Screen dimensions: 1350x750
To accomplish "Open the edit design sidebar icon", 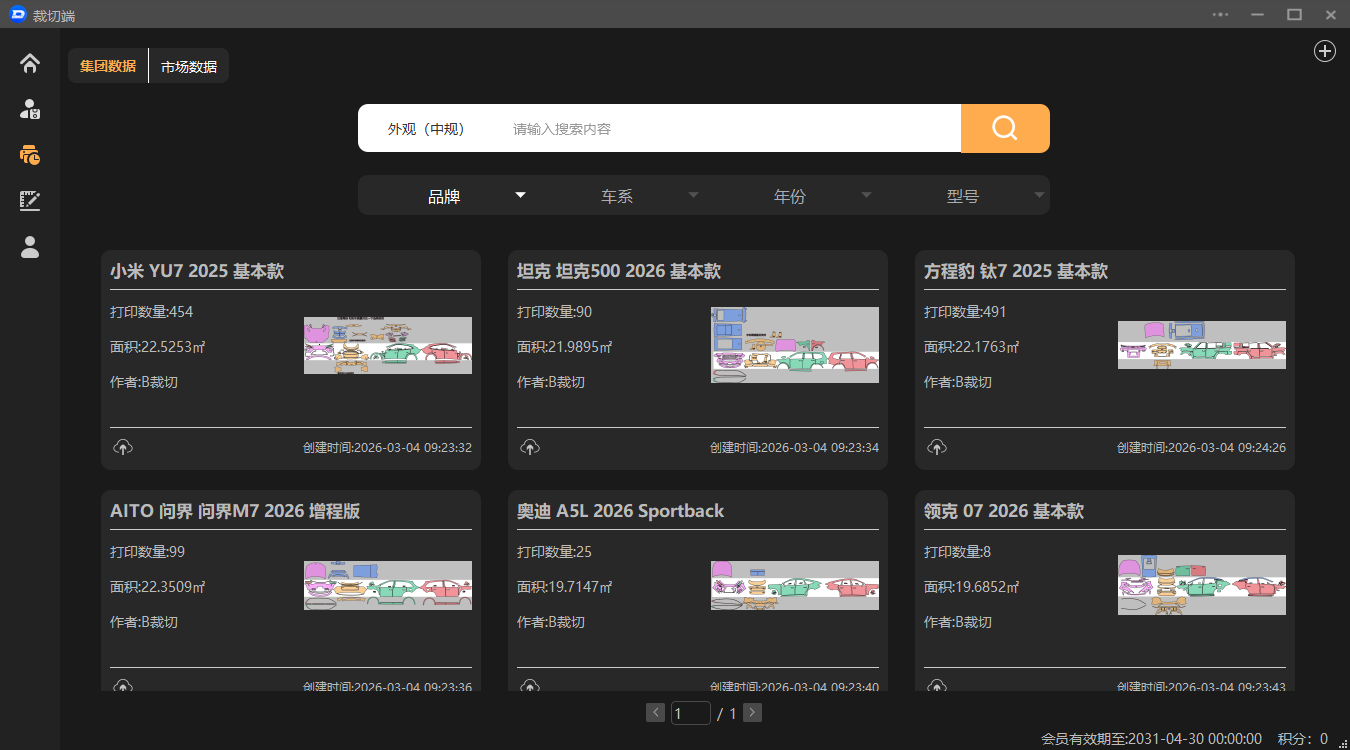I will tap(30, 201).
